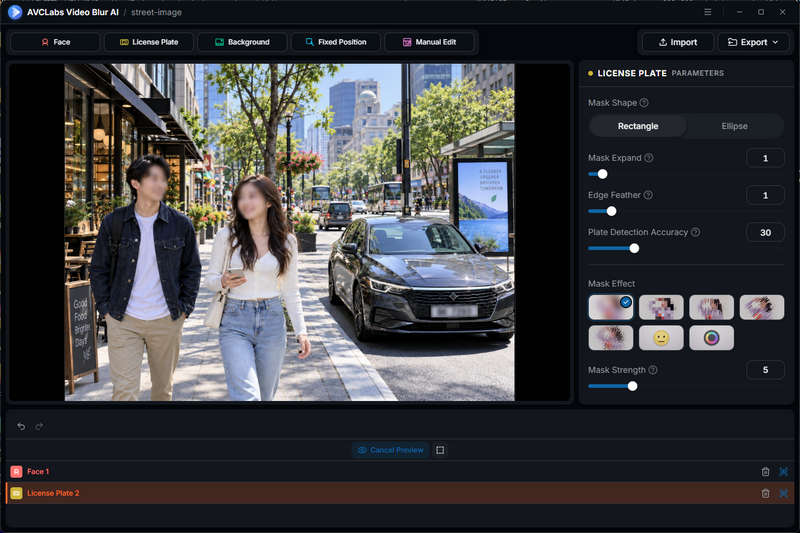Click the frame icon beside Cancel Preview
The image size is (800, 533).
pyautogui.click(x=440, y=450)
